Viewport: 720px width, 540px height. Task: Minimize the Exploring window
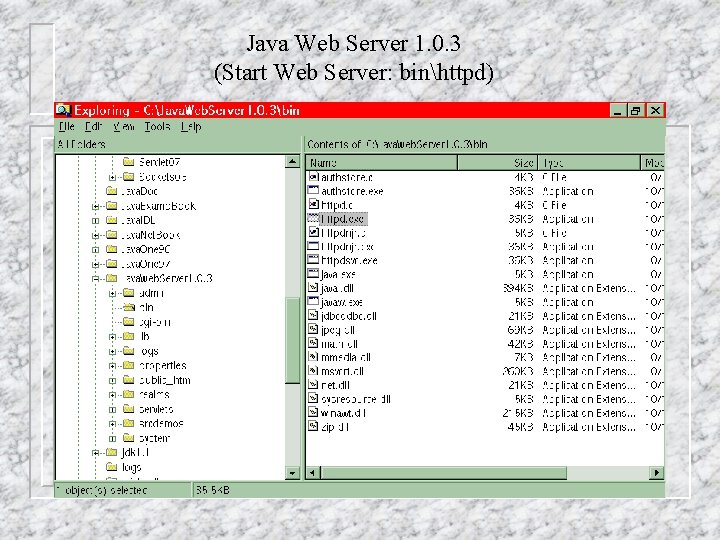click(618, 111)
